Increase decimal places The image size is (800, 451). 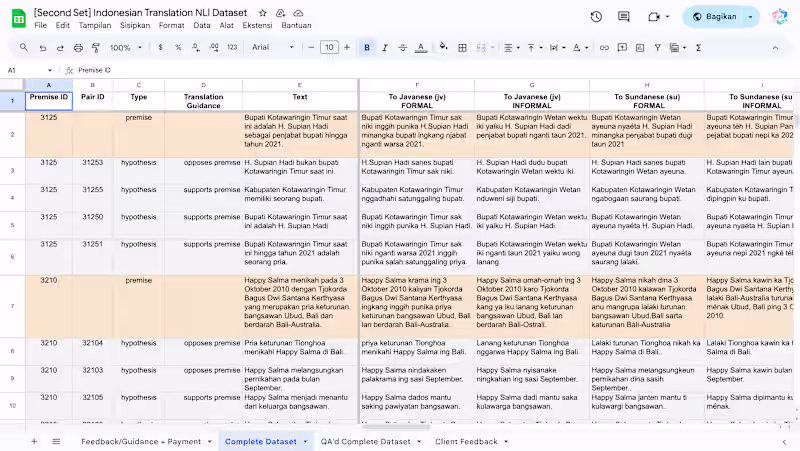(x=214, y=47)
